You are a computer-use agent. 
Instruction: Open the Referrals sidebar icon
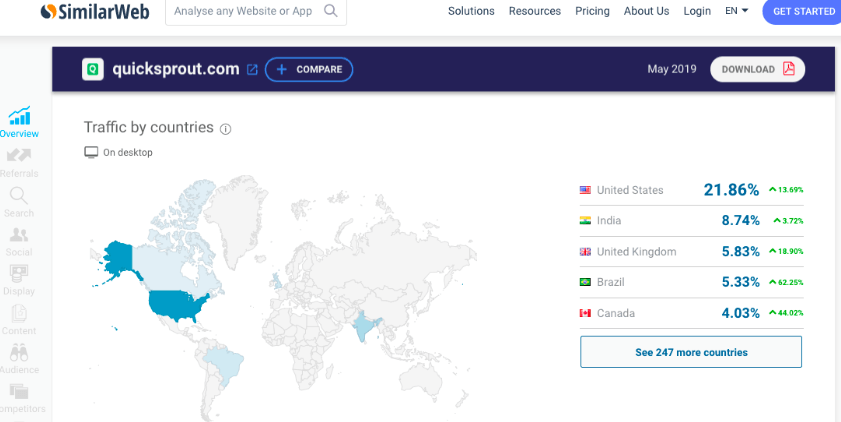tap(19, 156)
